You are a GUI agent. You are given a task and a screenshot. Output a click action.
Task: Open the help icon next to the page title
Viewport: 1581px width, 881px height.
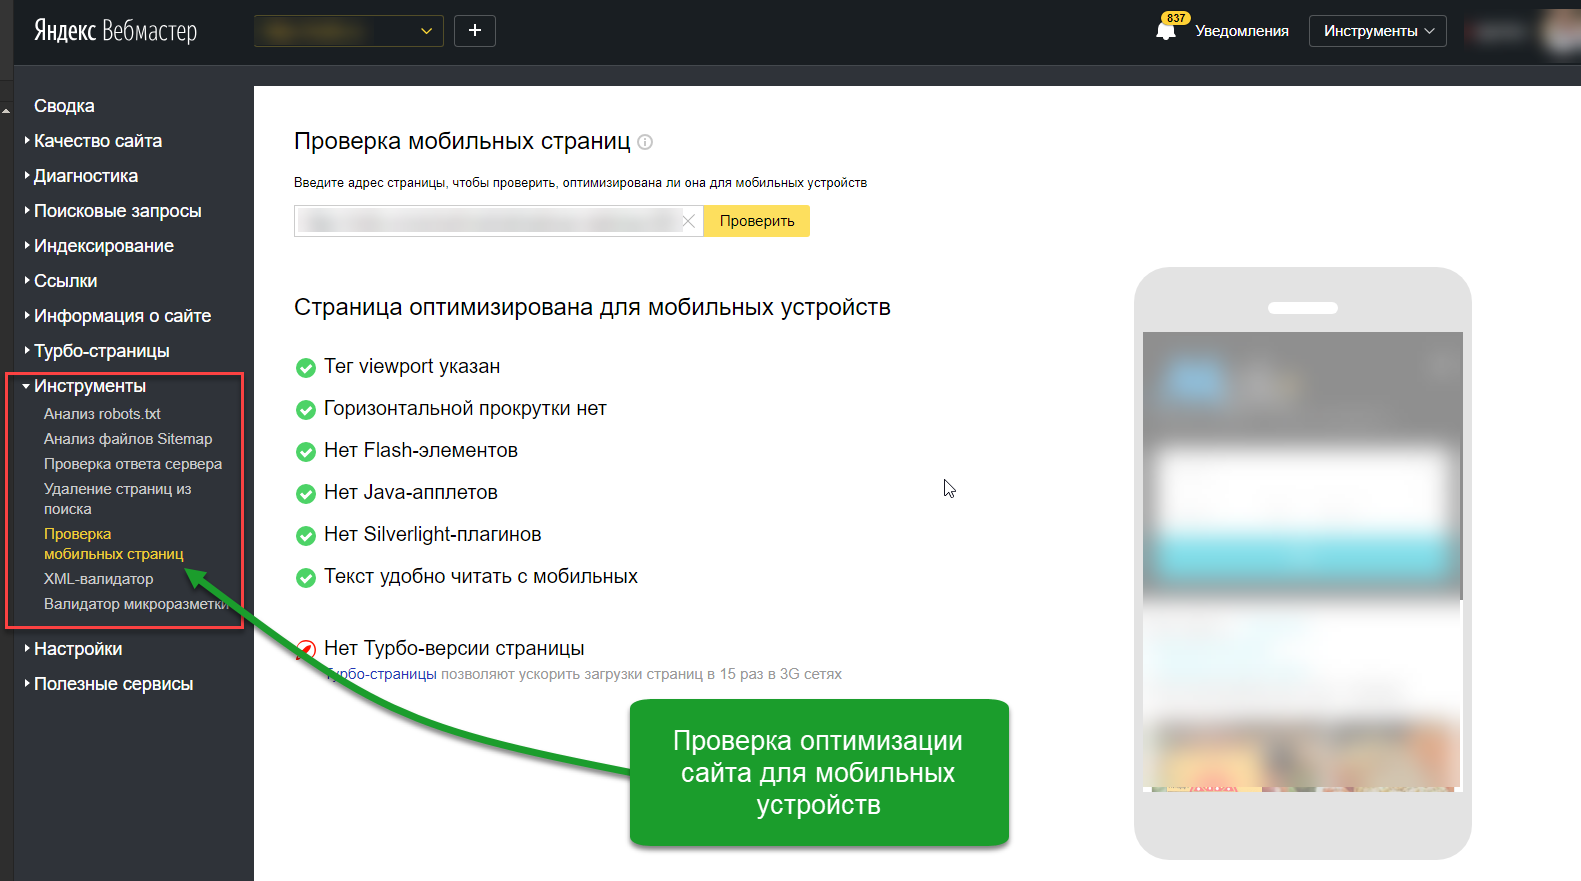point(645,142)
